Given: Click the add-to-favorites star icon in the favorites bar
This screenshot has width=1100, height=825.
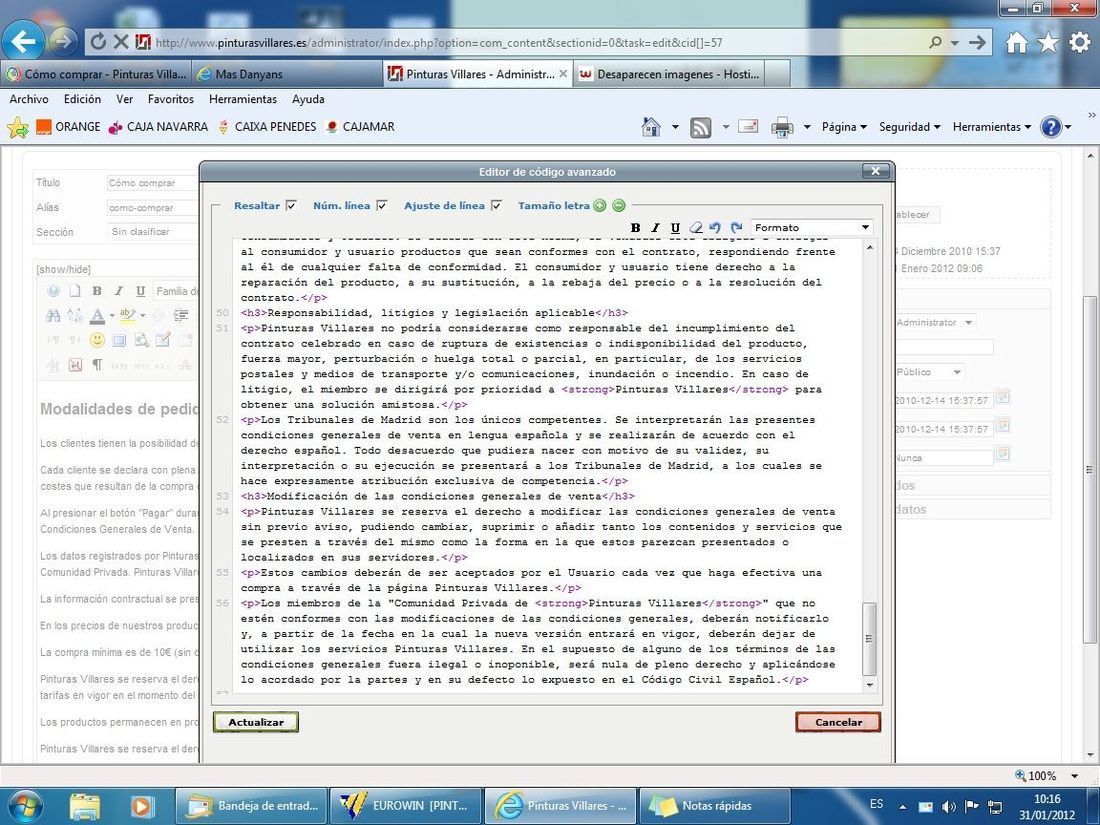Looking at the screenshot, I should pos(18,127).
